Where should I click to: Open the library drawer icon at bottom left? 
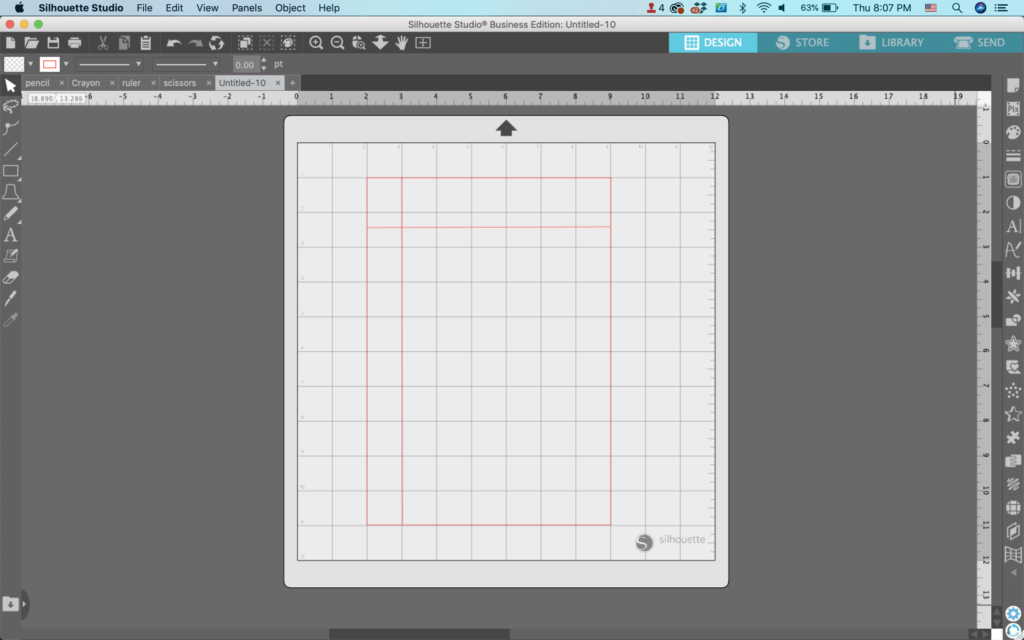point(10,604)
